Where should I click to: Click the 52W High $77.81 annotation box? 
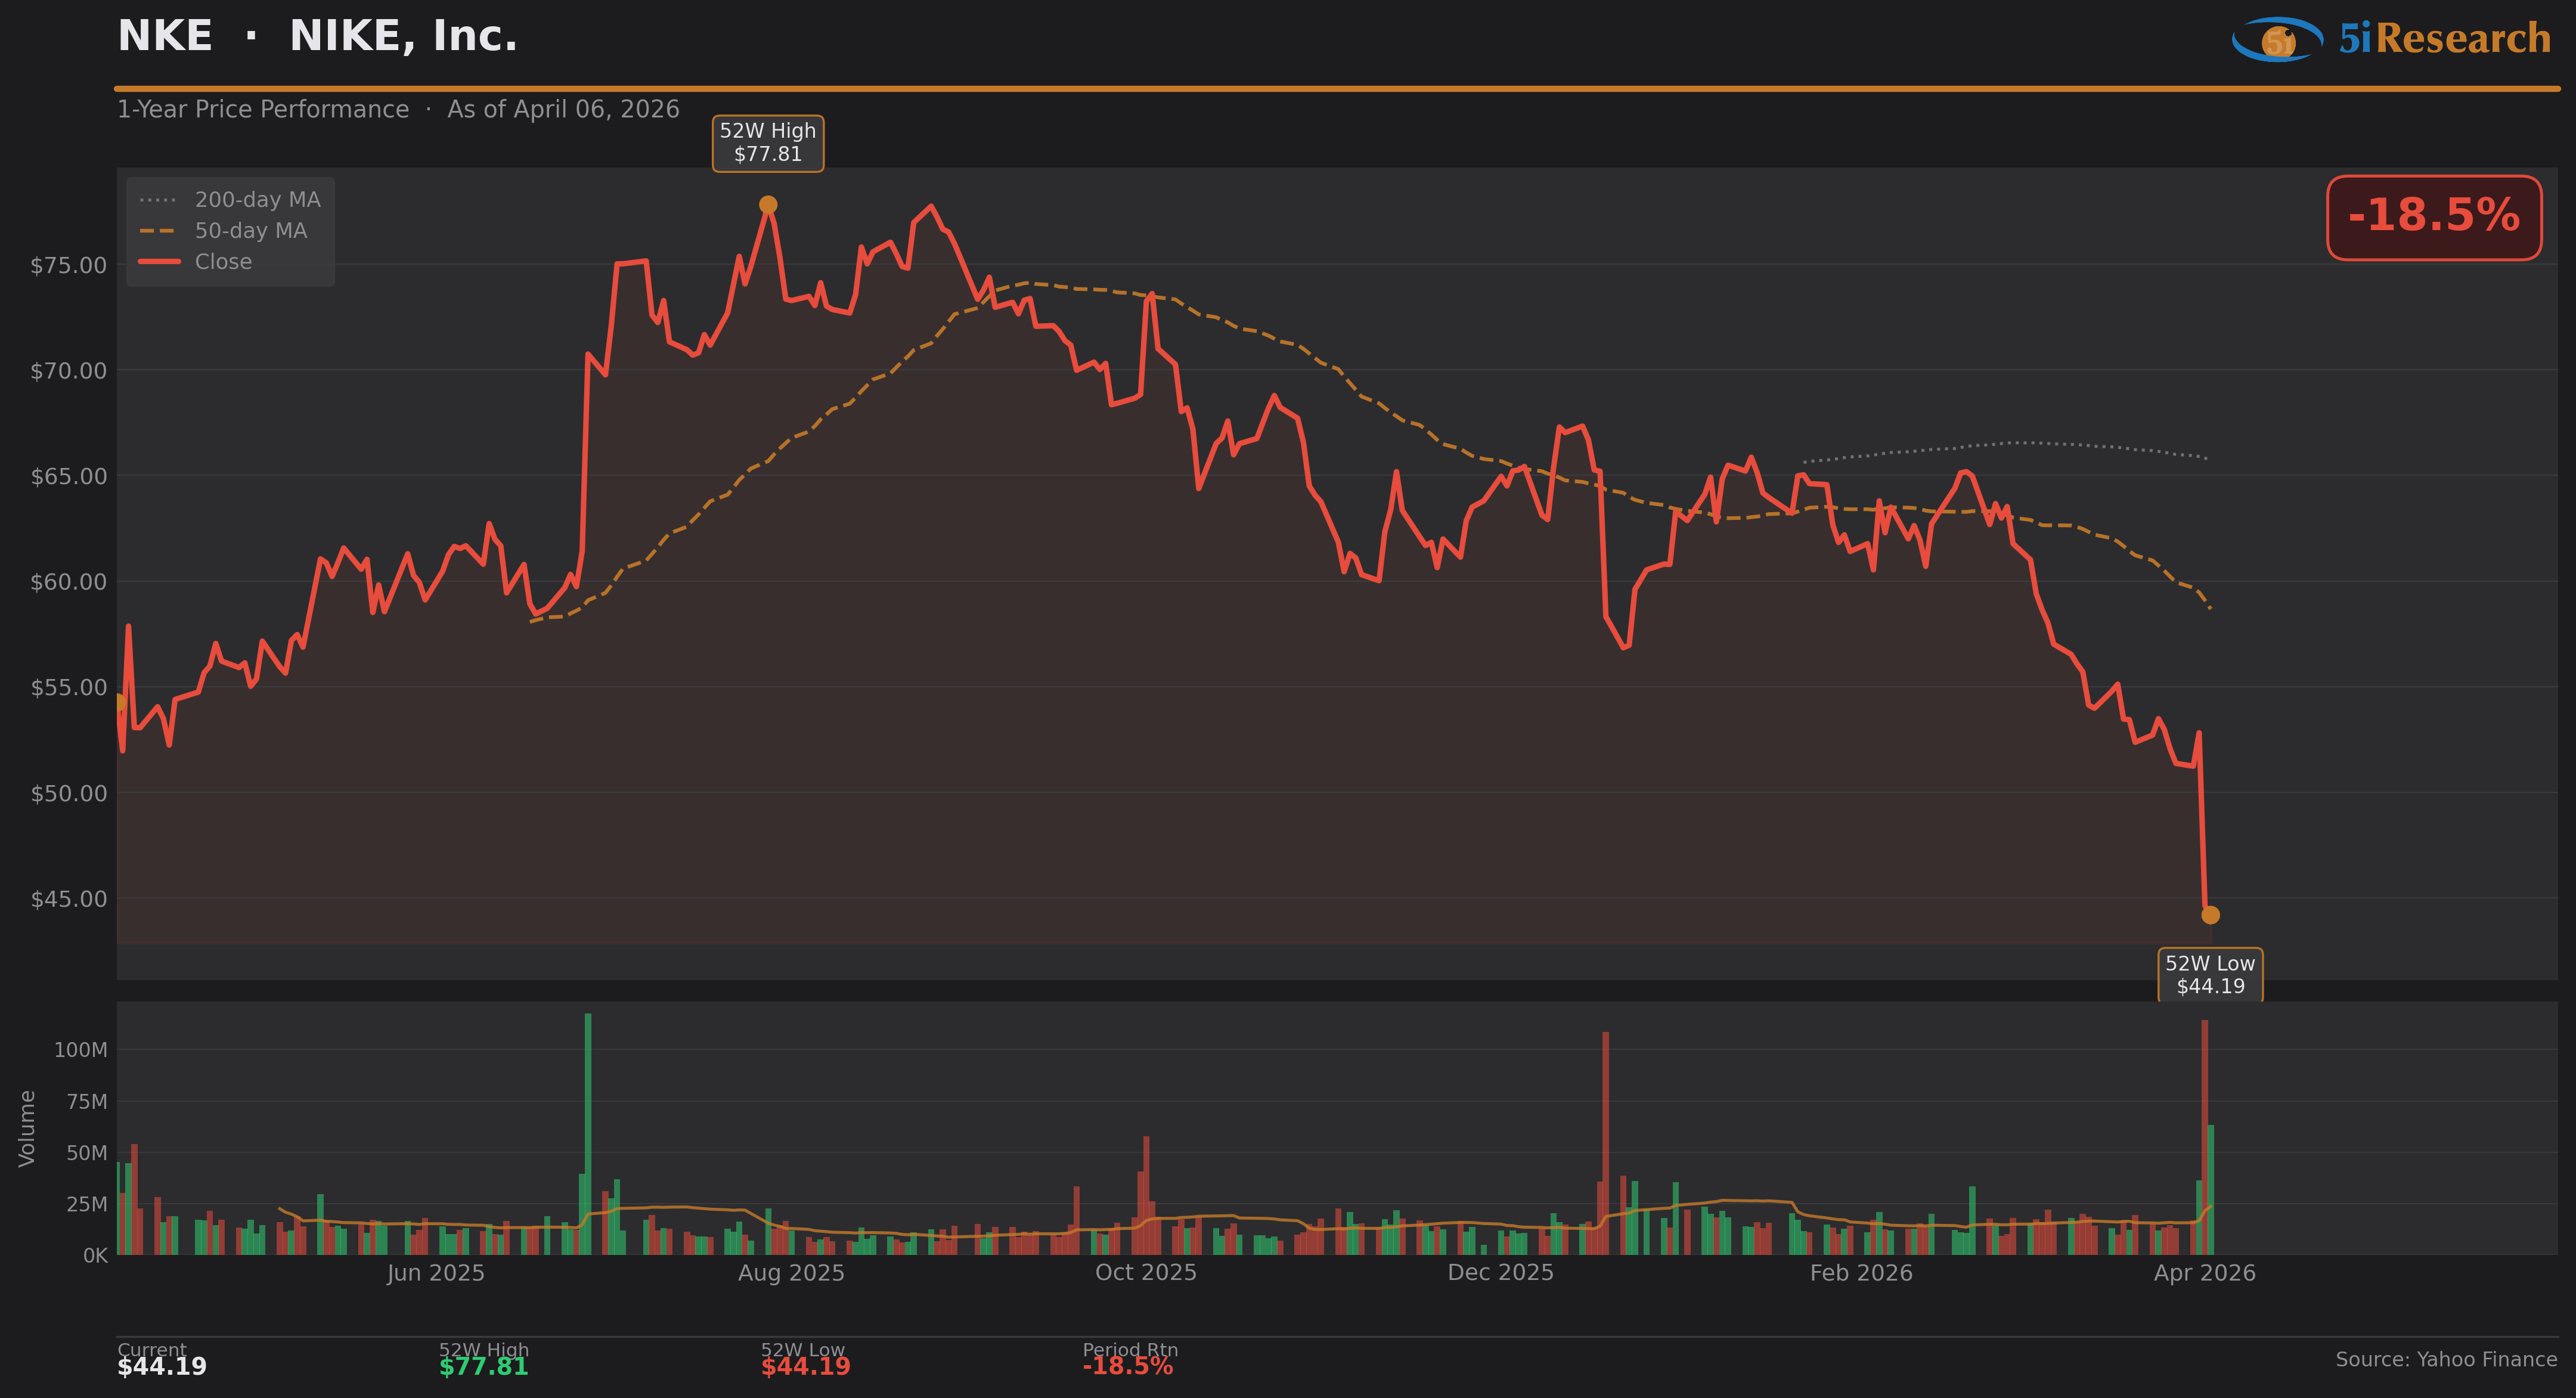768,143
